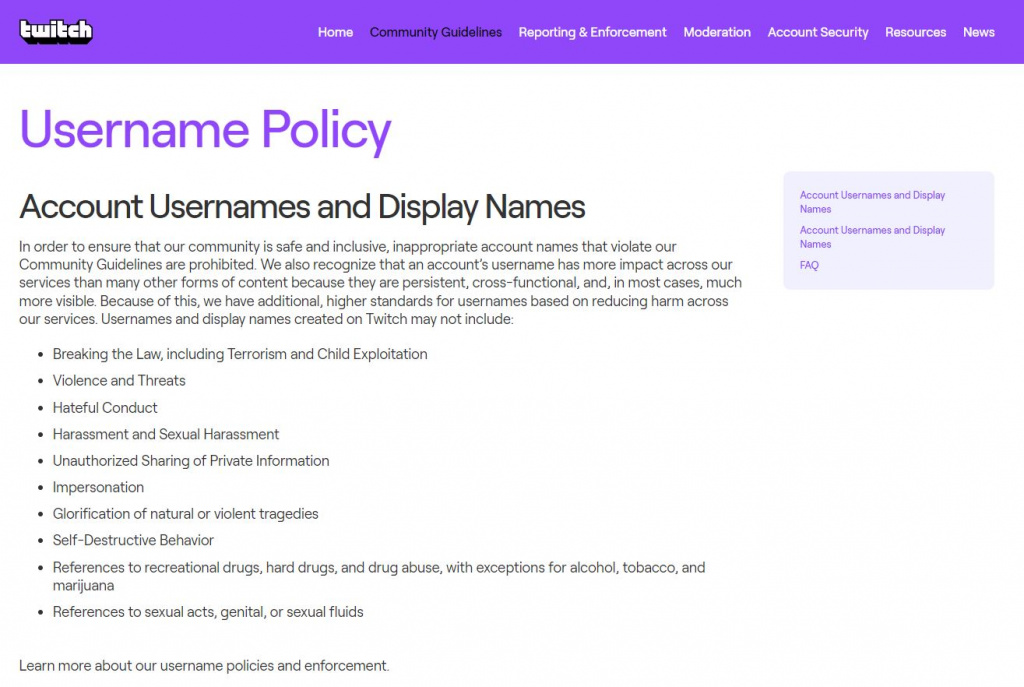Click the bullet on references to recreational drugs

379,576
